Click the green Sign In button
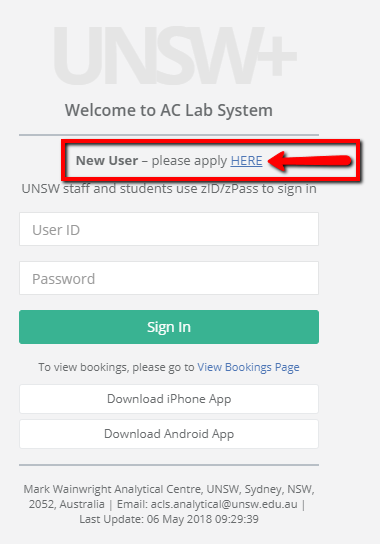 tap(169, 327)
